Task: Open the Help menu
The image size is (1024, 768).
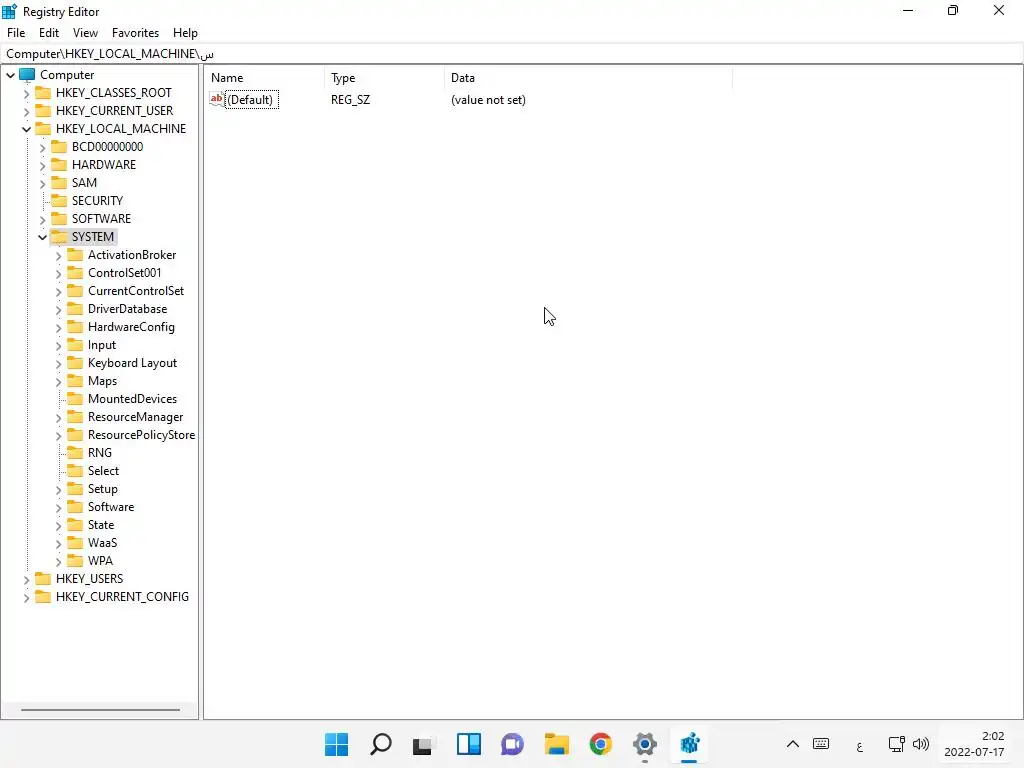Action: pyautogui.click(x=185, y=33)
